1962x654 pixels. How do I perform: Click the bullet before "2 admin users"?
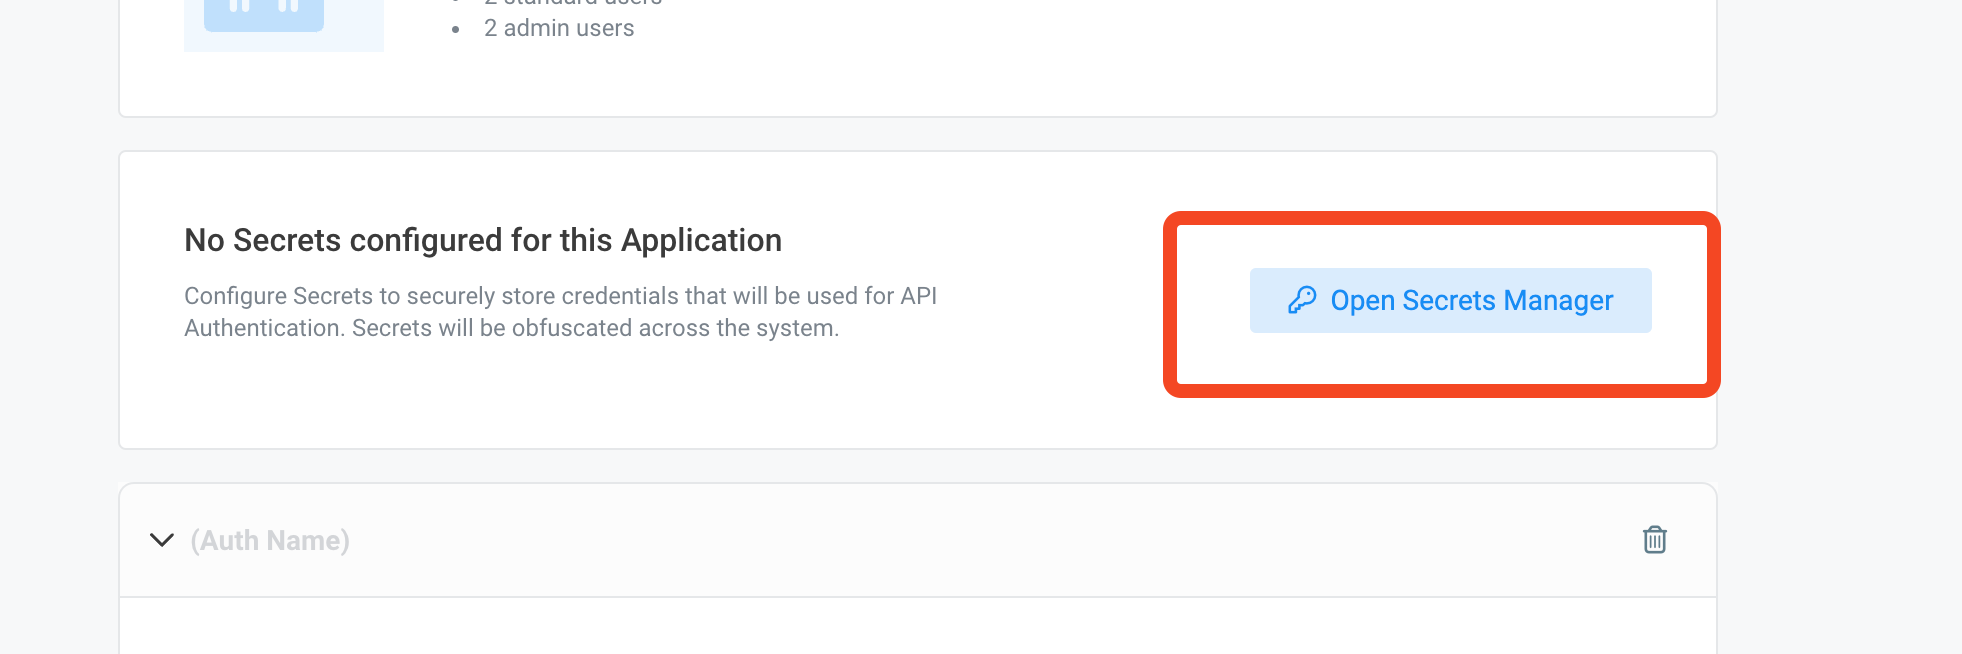coord(456,29)
